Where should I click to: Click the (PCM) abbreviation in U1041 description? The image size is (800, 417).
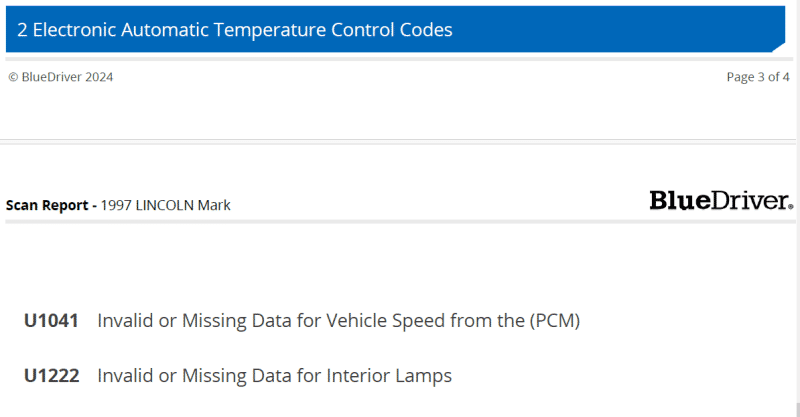click(x=555, y=321)
